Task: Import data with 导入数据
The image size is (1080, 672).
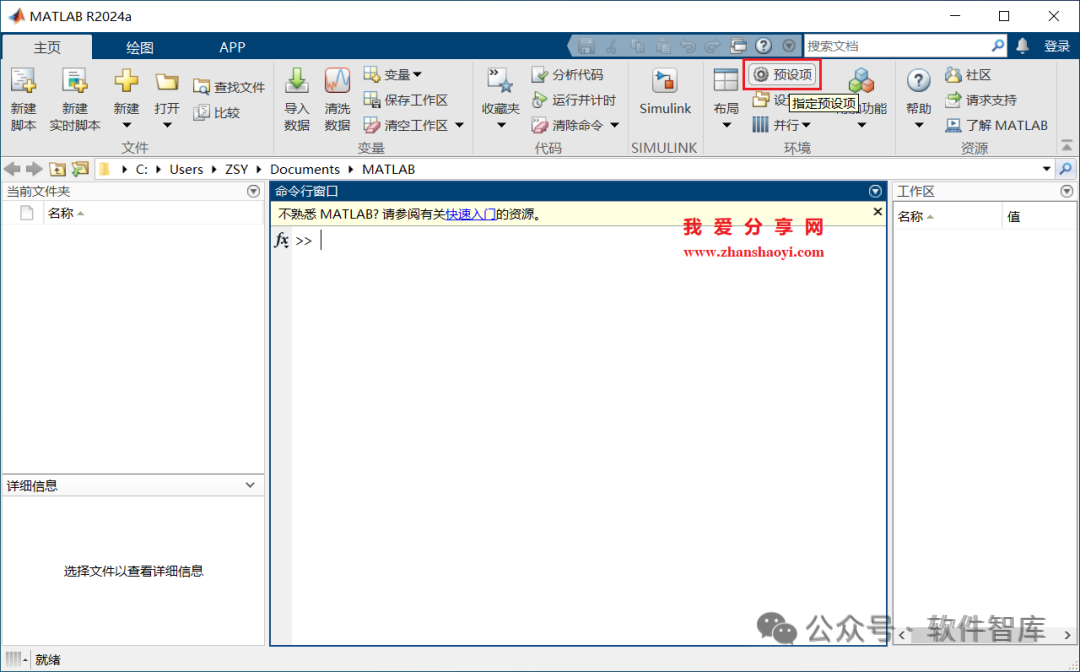Action: [297, 100]
